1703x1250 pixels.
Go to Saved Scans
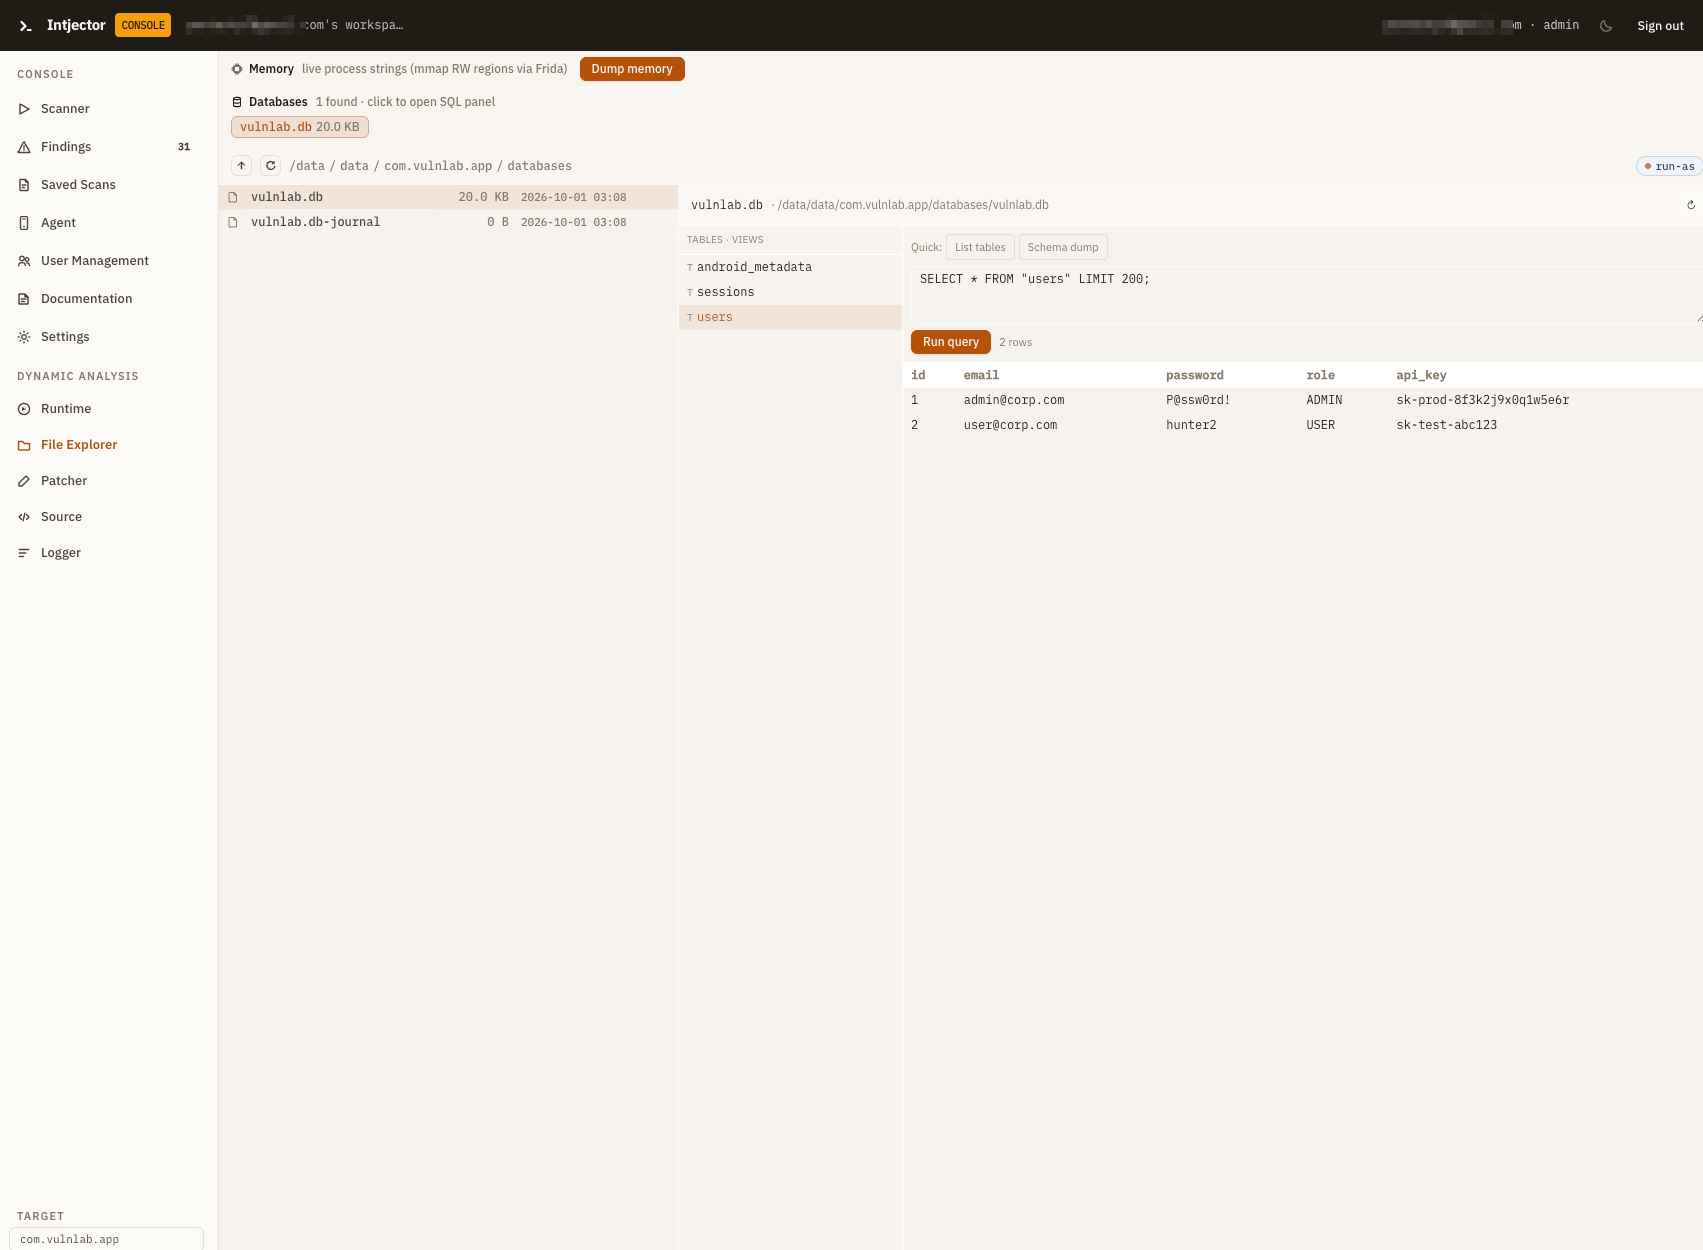coord(78,185)
